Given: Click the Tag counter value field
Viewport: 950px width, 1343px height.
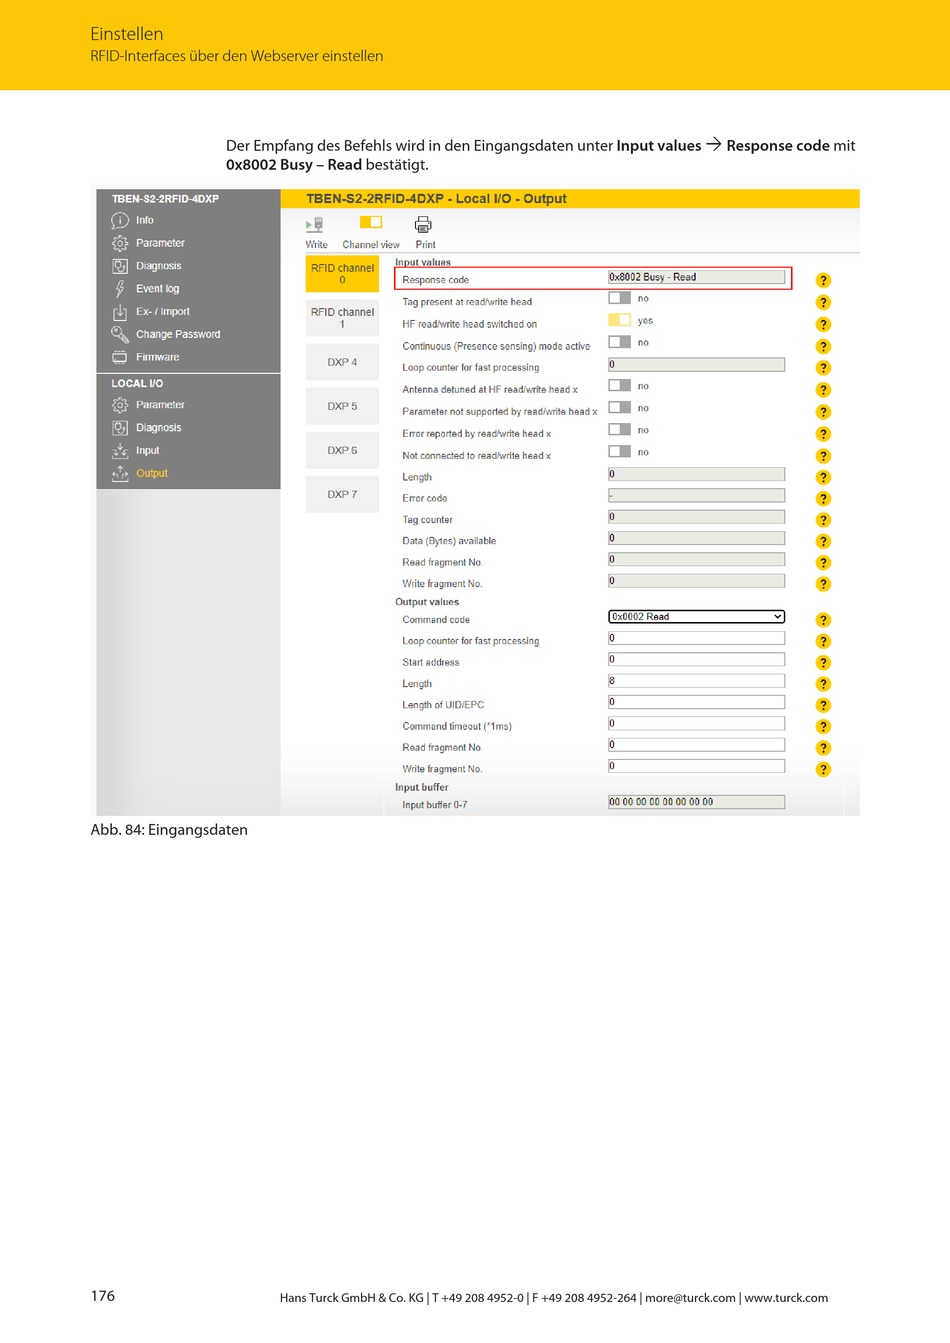Looking at the screenshot, I should click(x=696, y=517).
